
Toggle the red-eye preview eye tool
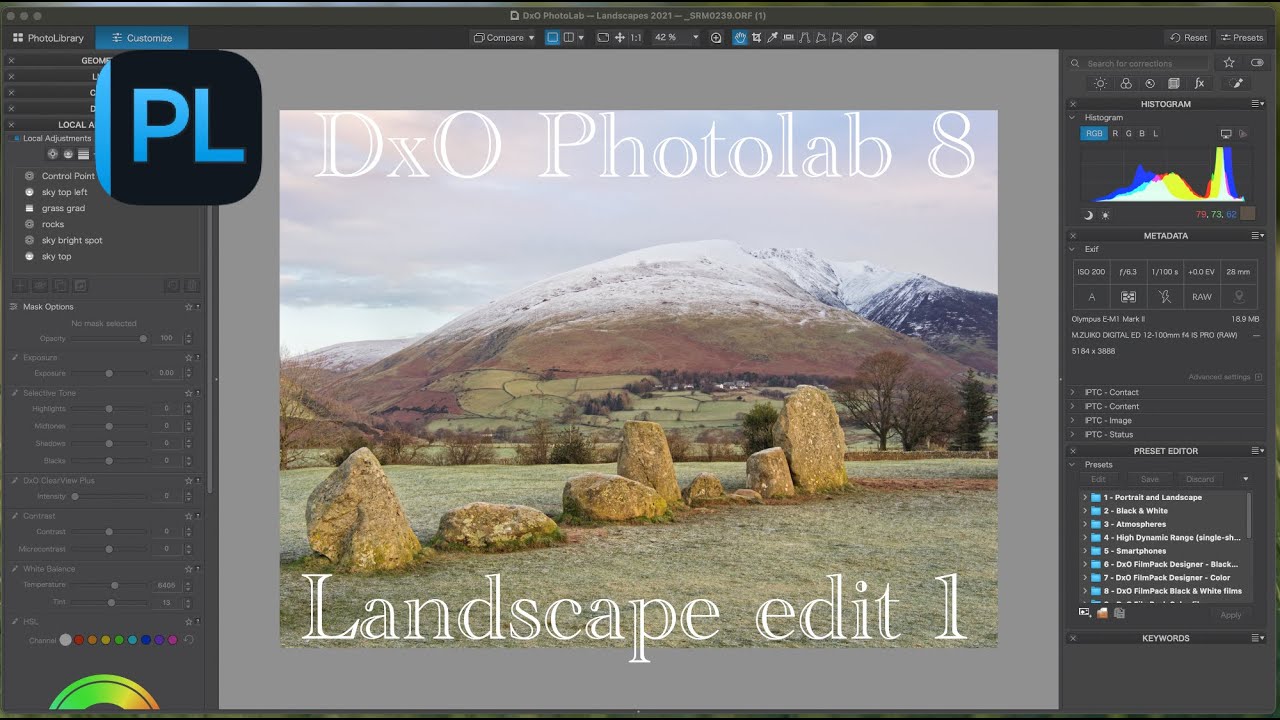(x=869, y=37)
